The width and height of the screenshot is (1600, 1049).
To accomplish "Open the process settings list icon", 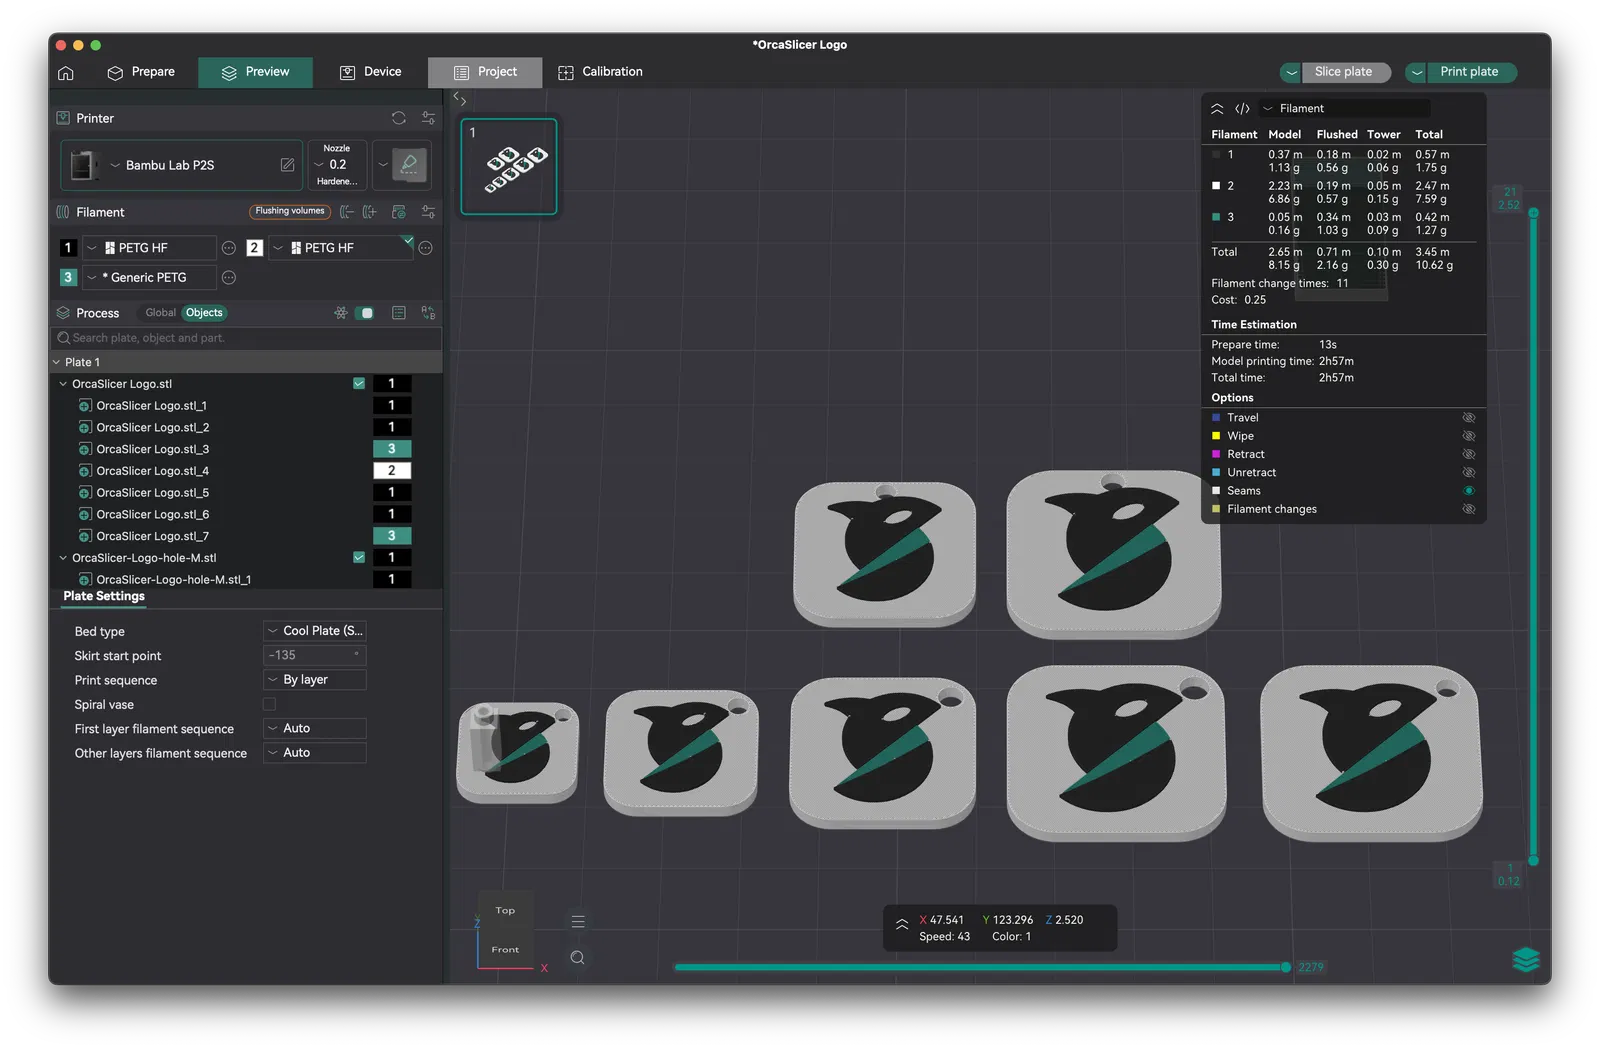I will tap(399, 313).
